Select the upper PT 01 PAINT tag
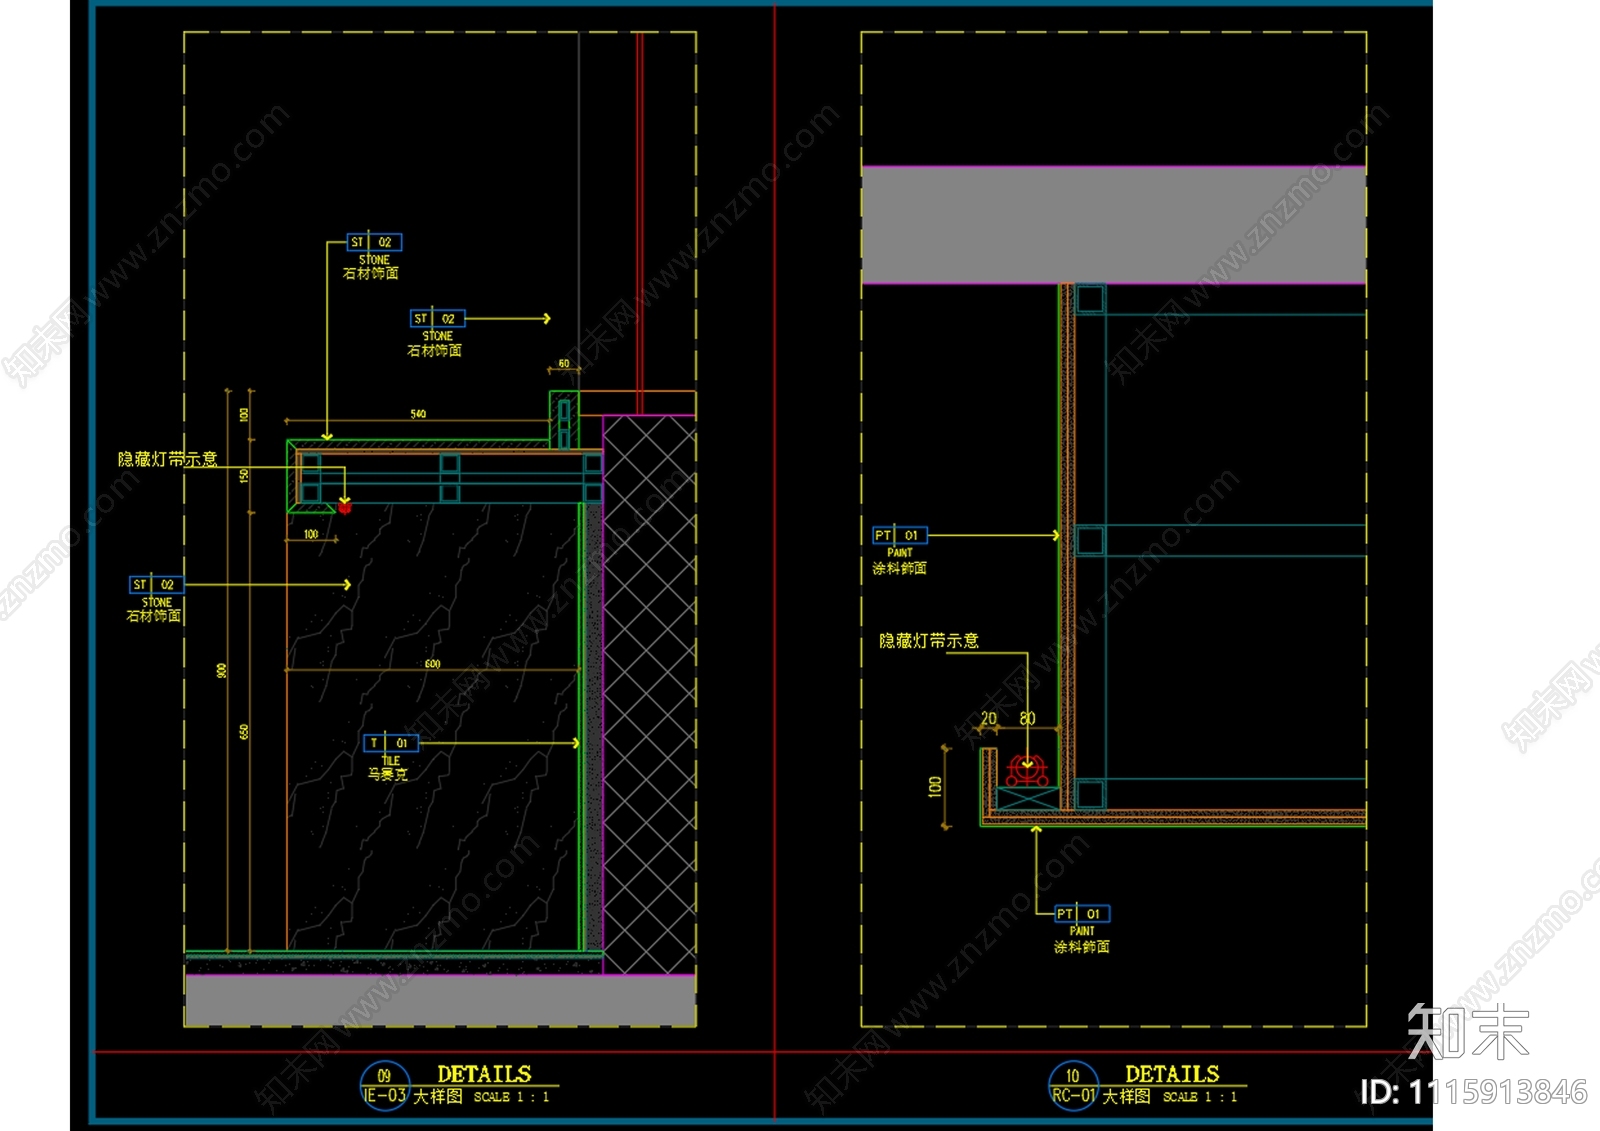 900,535
